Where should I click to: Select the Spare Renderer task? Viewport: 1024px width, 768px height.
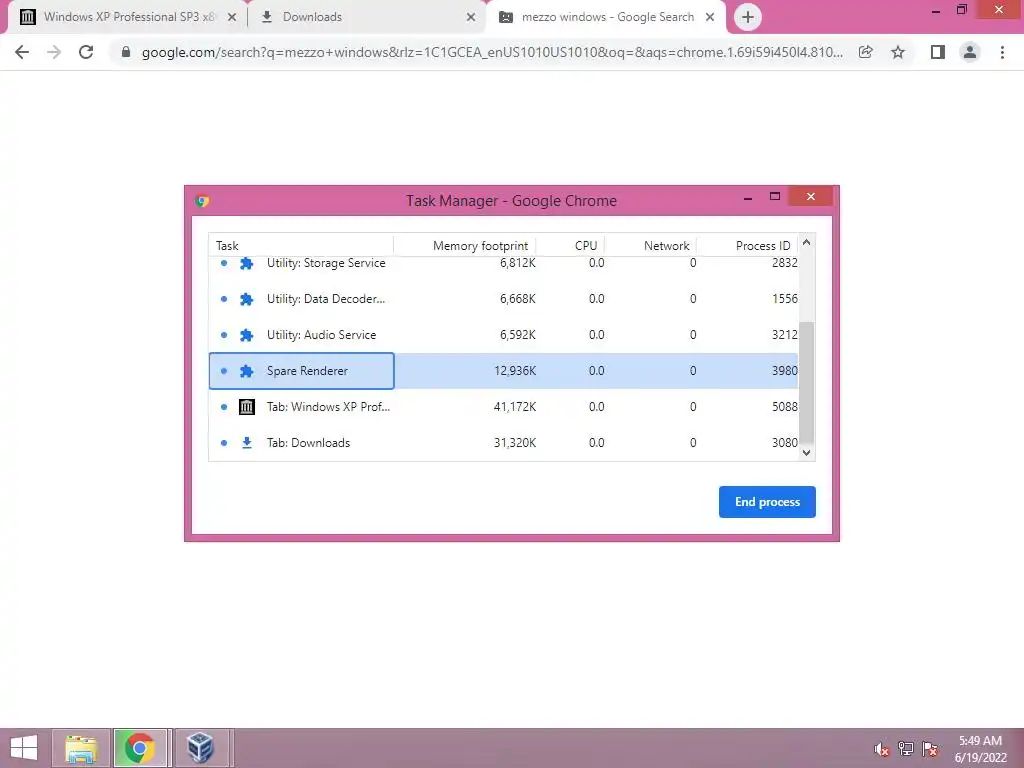tap(503, 371)
